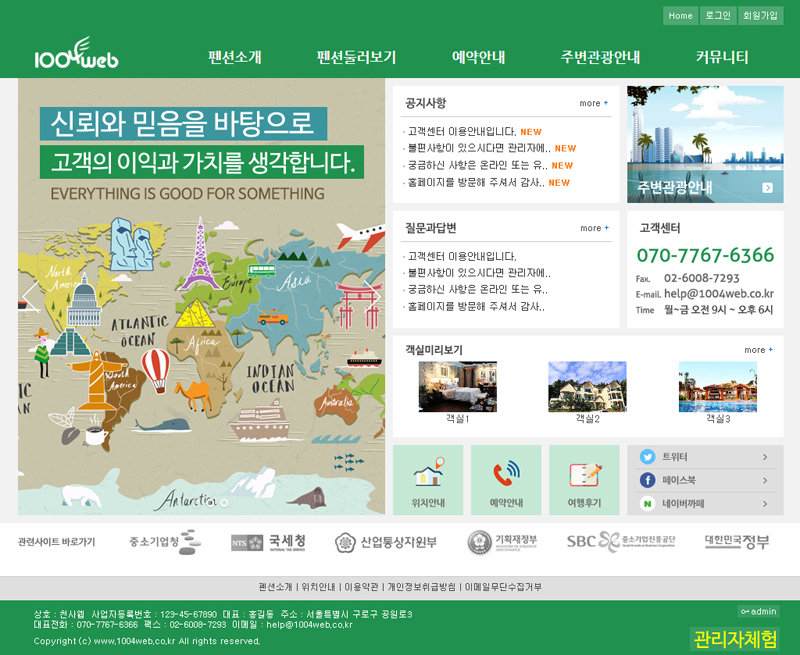Click the 회원가입 button
800x655 pixels.
click(x=760, y=16)
